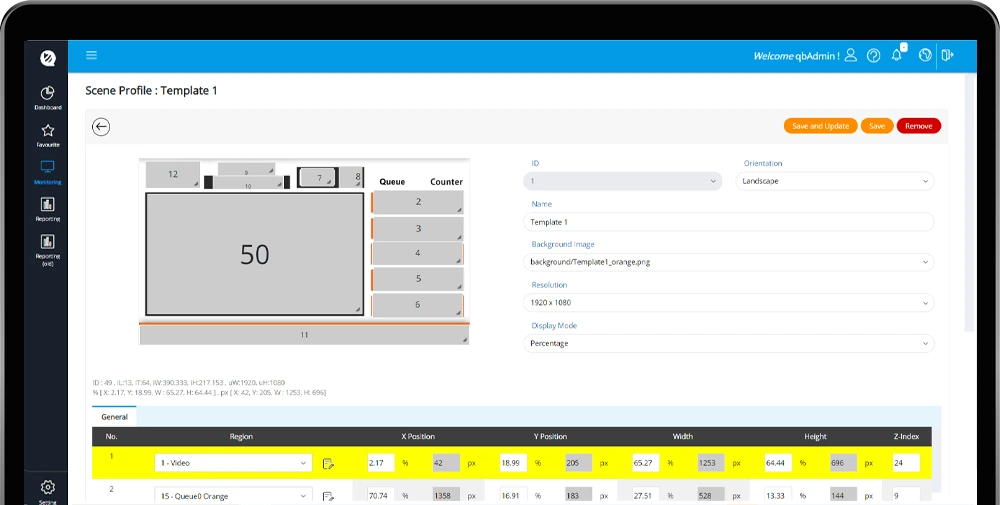The height and width of the screenshot is (505, 1000).
Task: Click the Scene Profile : Template 1 heading
Action: coord(151,91)
